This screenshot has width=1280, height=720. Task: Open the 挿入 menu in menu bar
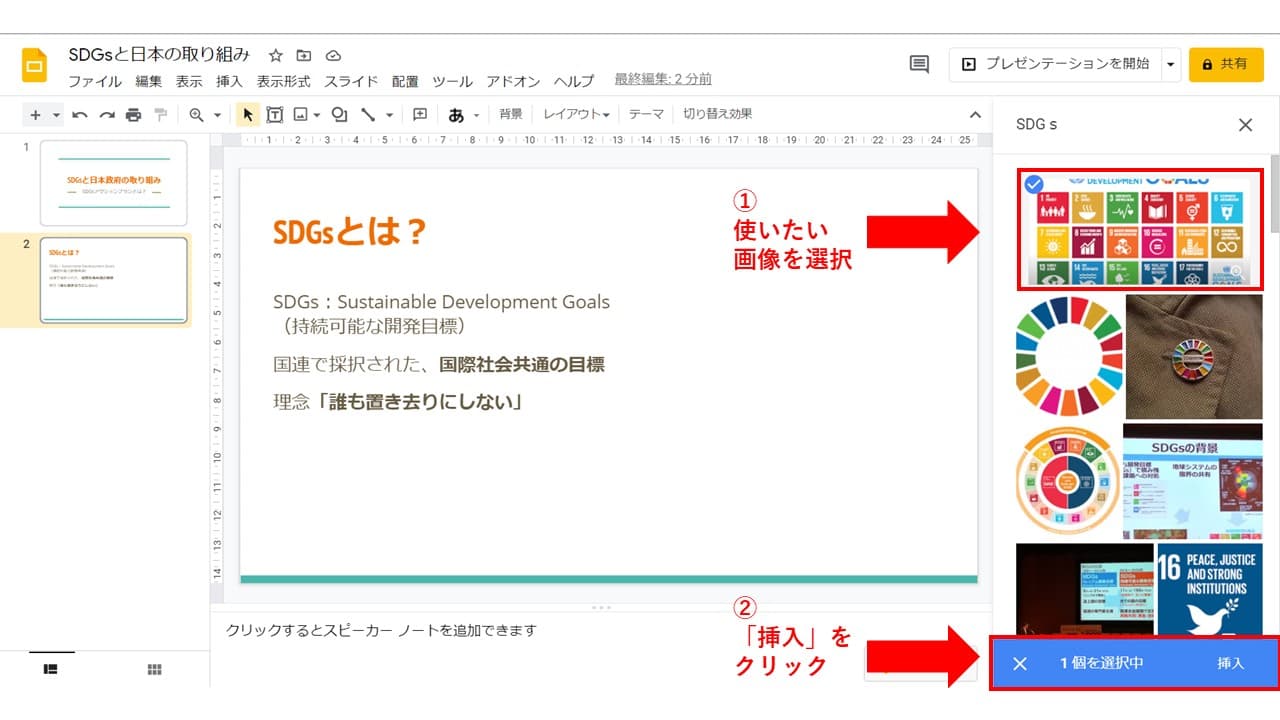(229, 81)
